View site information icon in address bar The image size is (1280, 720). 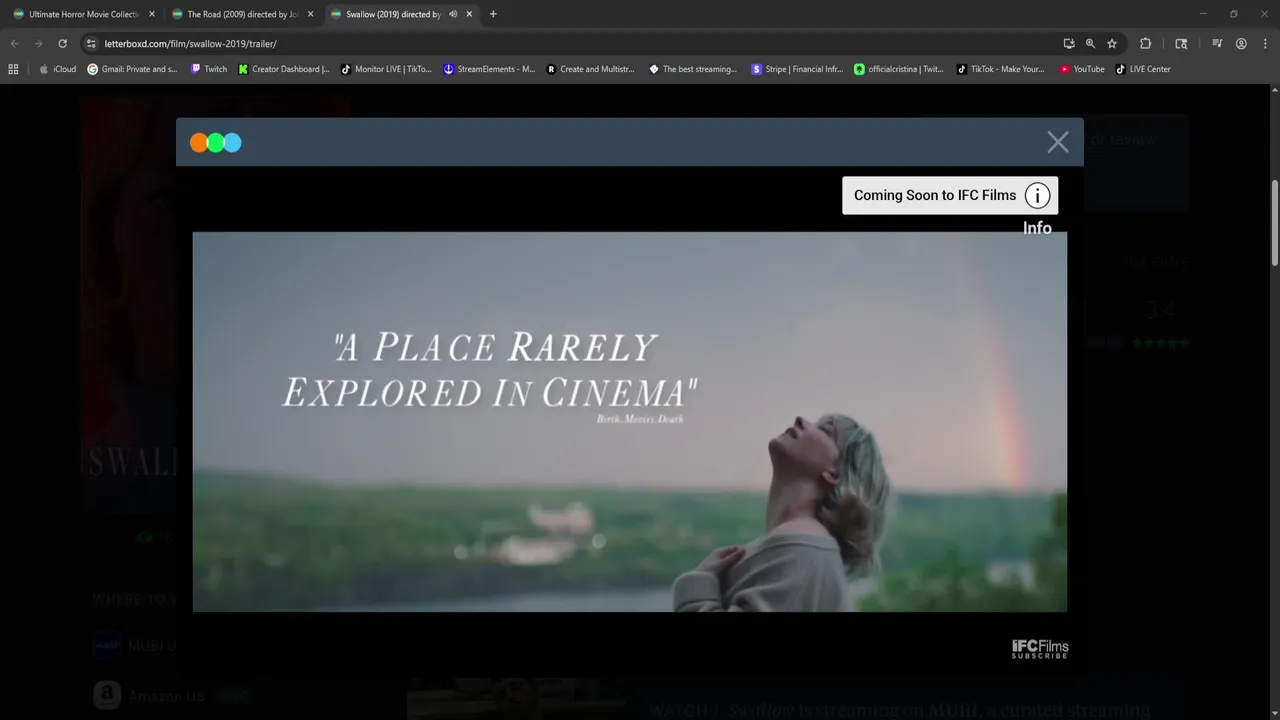[x=91, y=44]
